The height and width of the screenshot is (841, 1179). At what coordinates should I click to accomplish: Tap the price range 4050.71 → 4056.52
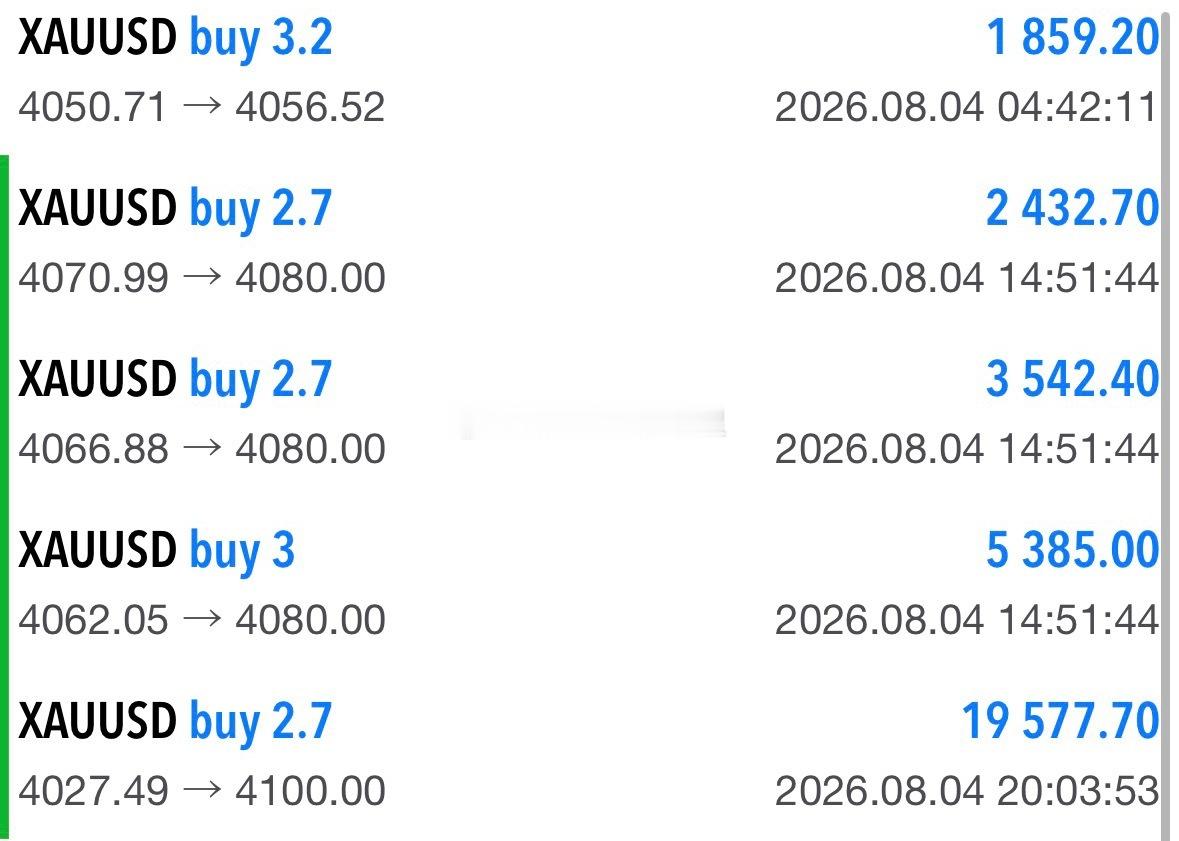pos(202,107)
